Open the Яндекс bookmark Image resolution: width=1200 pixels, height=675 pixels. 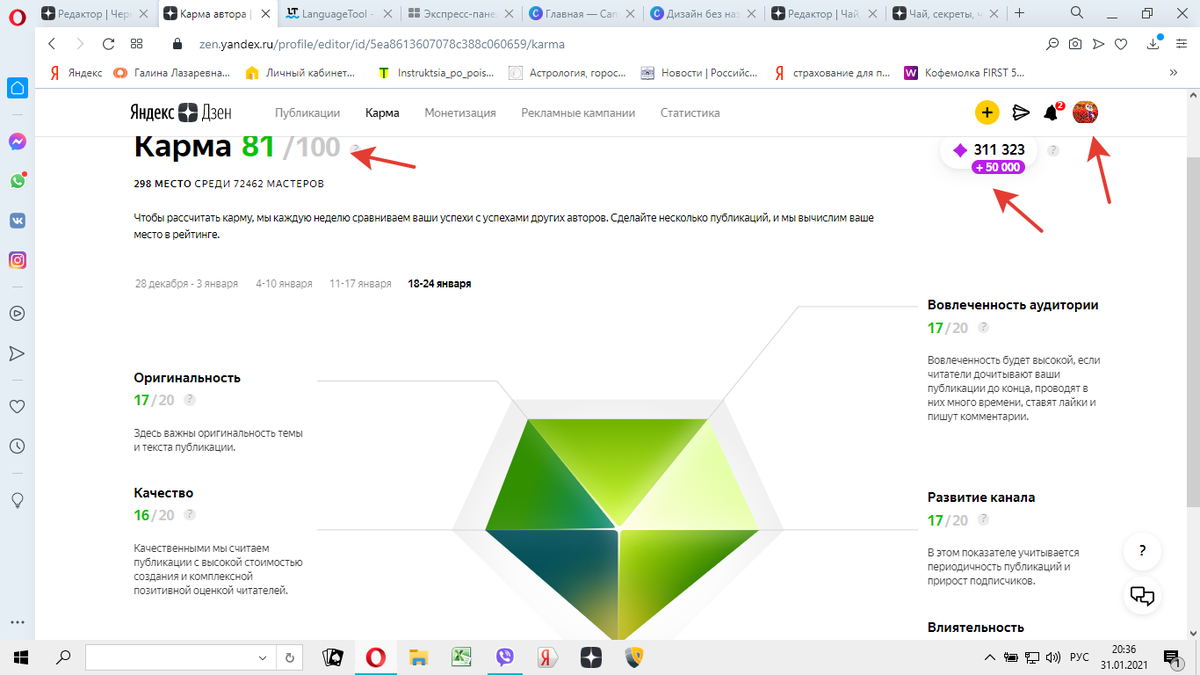coord(75,73)
